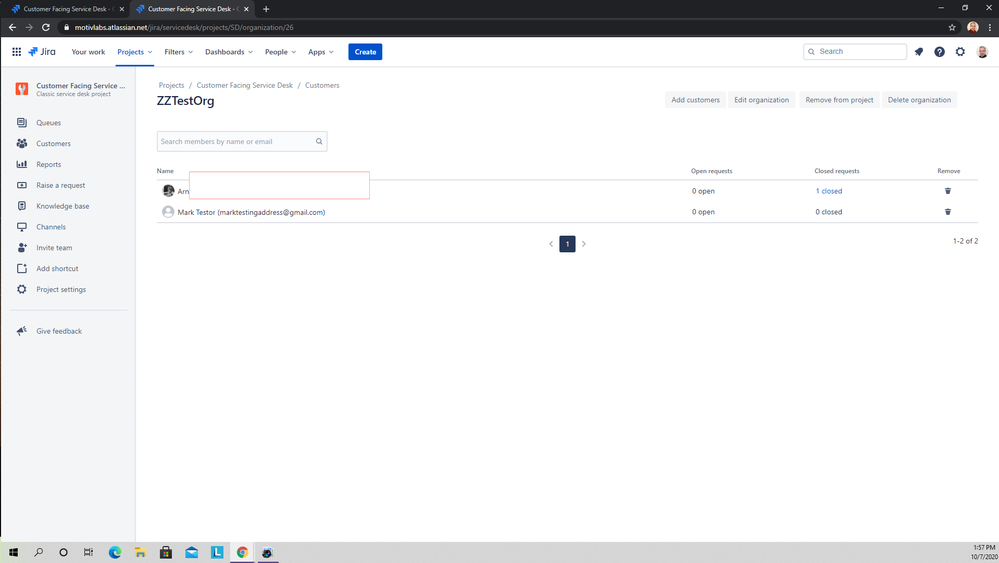Viewport: 999px width, 563px height.
Task: Go to the previous results page
Action: [551, 244]
